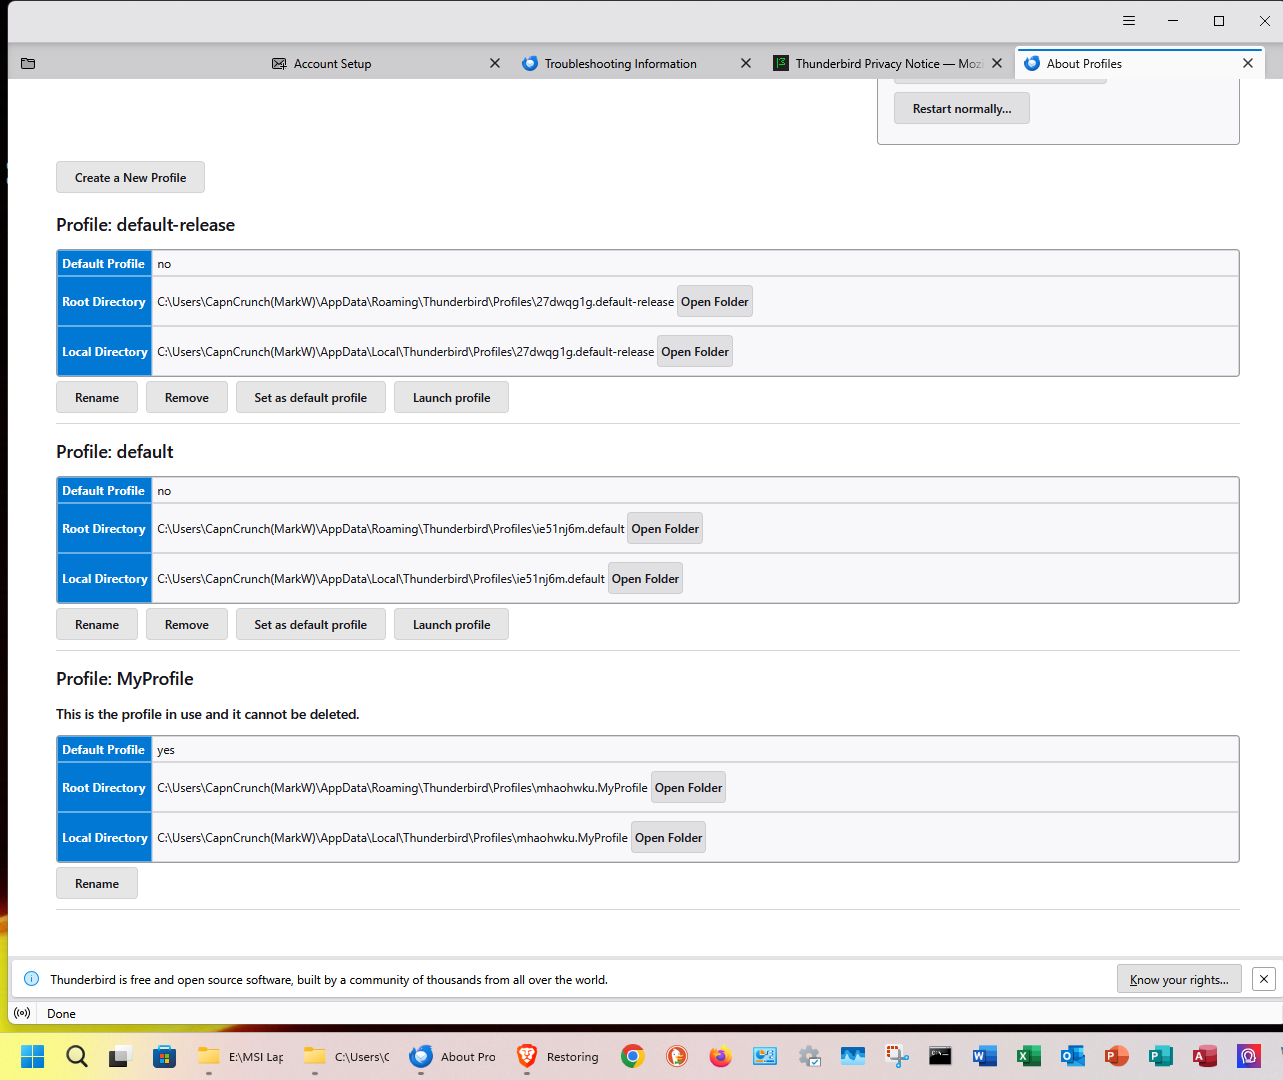The height and width of the screenshot is (1080, 1283).
Task: Switch to the Troubleshooting Information tab
Action: [x=636, y=63]
